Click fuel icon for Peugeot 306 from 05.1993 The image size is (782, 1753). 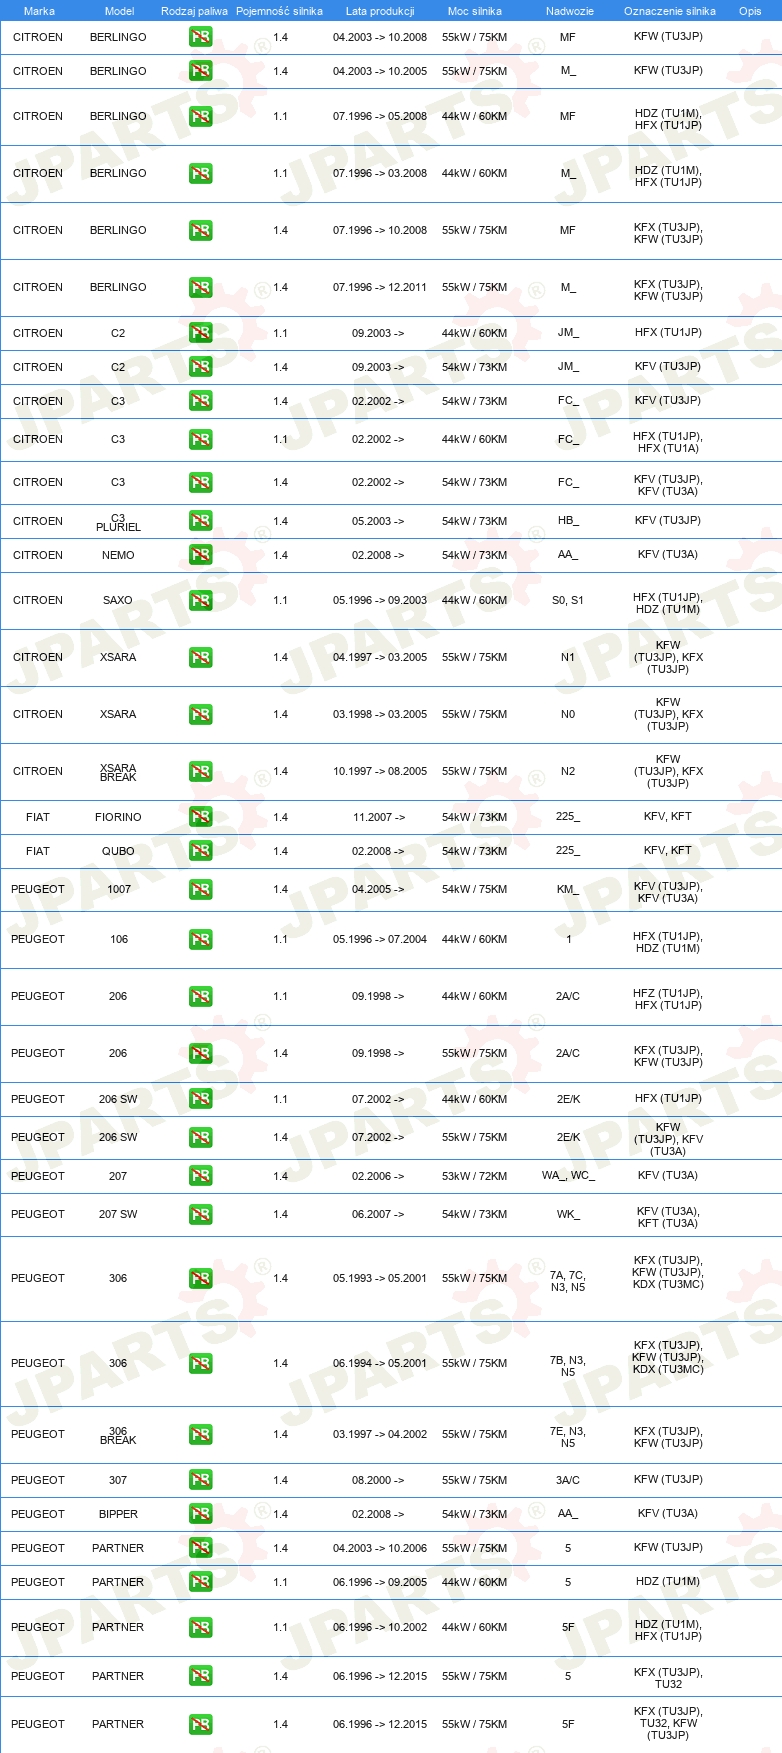[200, 1278]
